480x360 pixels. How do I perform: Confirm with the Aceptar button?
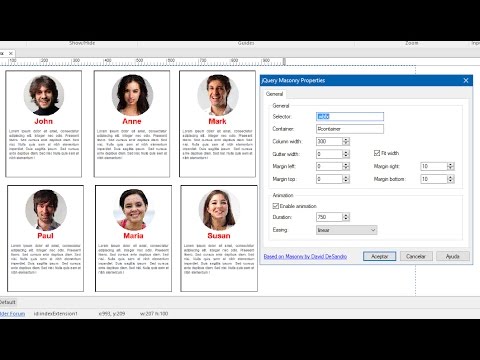click(379, 256)
